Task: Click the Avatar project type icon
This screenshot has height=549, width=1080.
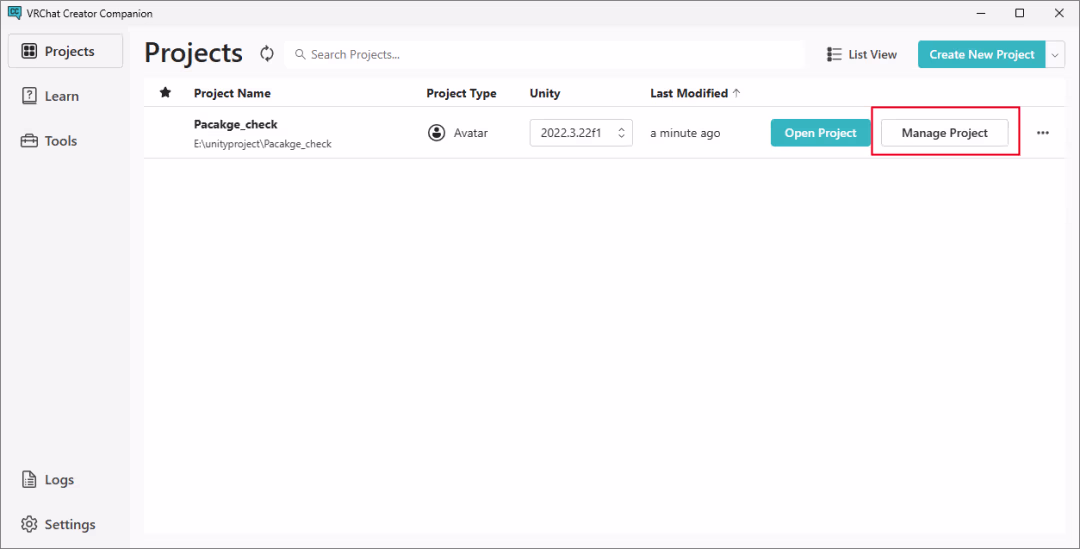Action: tap(437, 133)
